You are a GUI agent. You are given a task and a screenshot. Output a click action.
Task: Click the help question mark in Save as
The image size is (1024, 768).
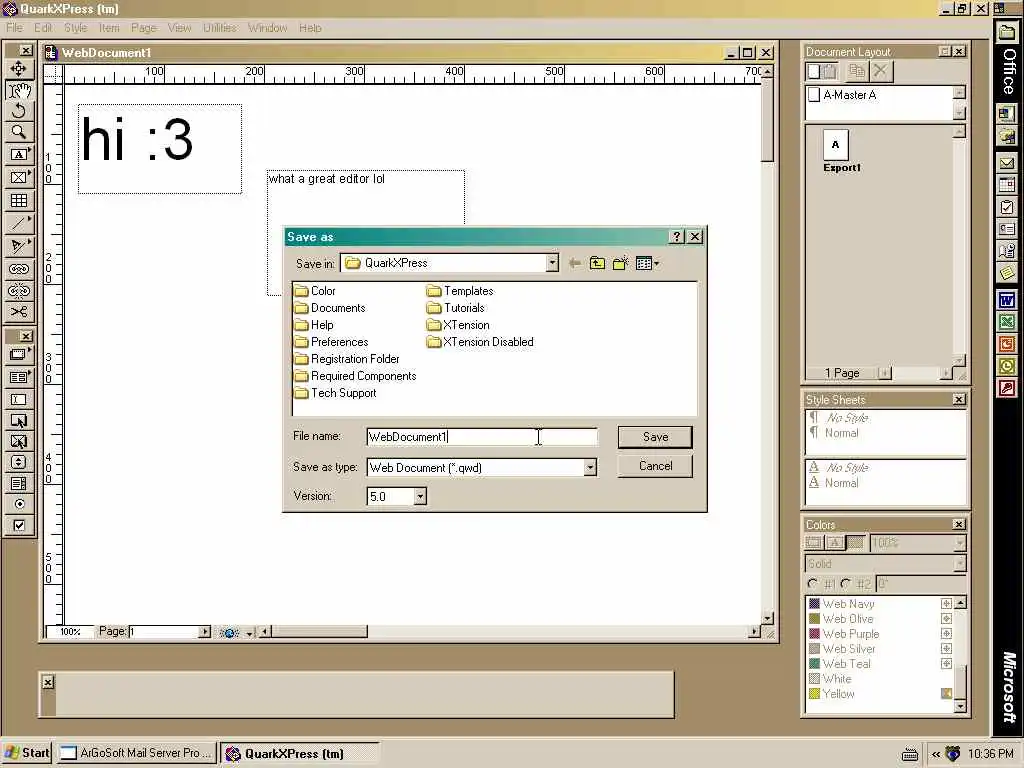click(677, 236)
